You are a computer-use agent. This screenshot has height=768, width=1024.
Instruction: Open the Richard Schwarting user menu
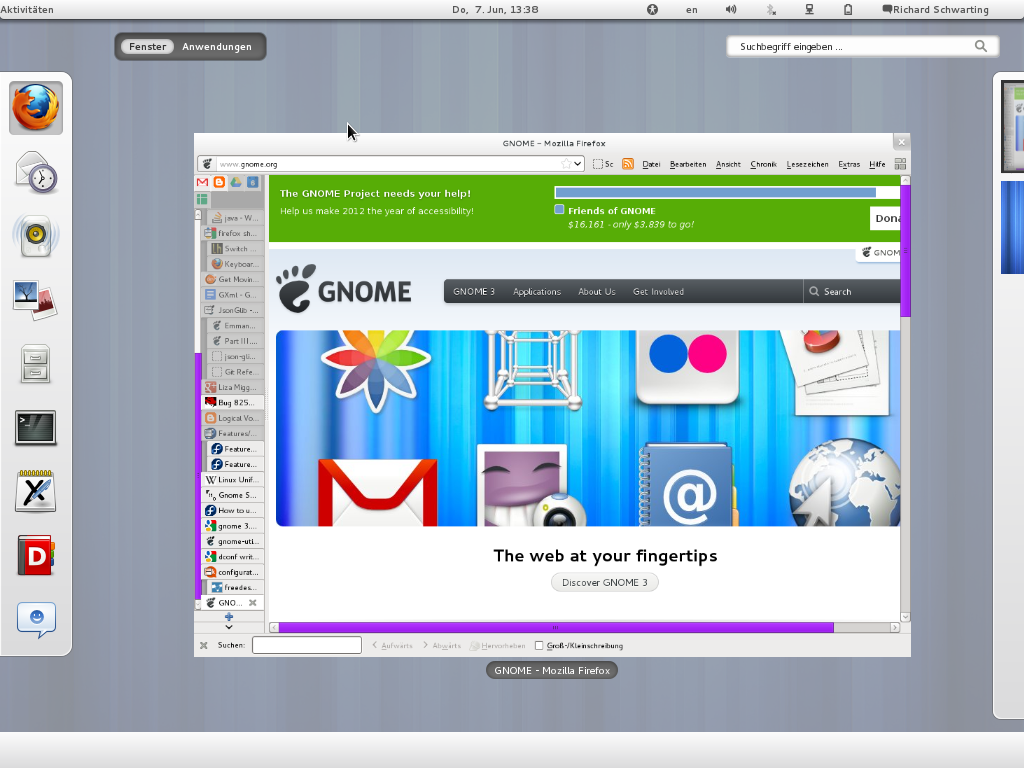pyautogui.click(x=935, y=9)
